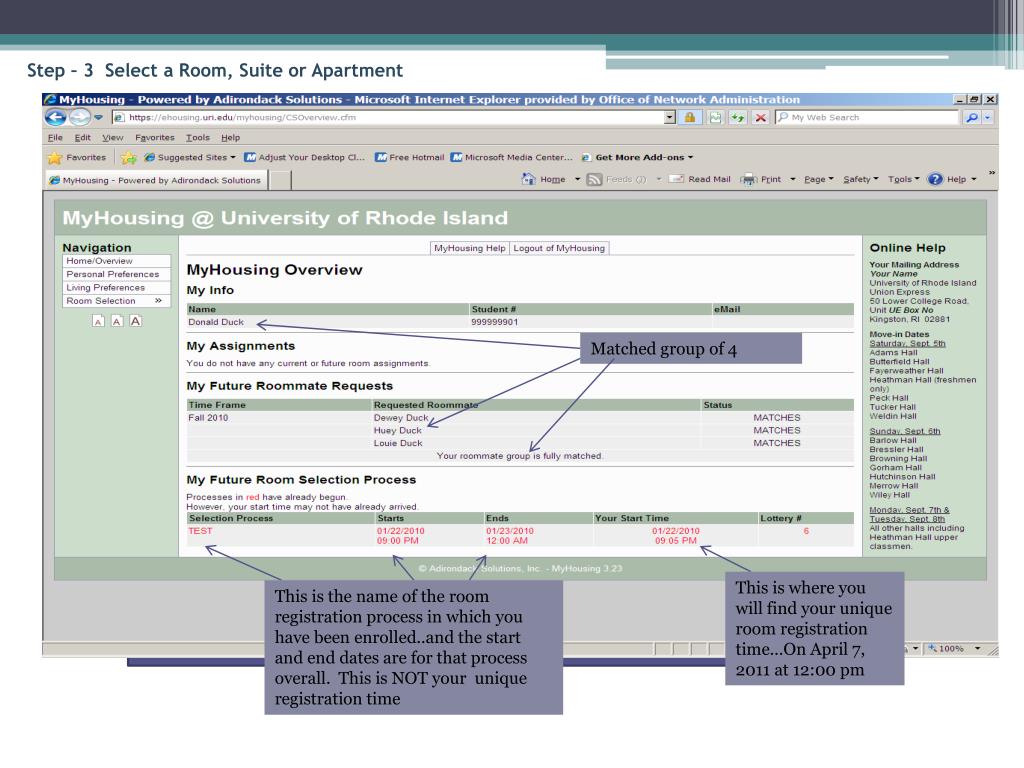
Task: Open the Tools menu in menu bar
Action: point(198,138)
